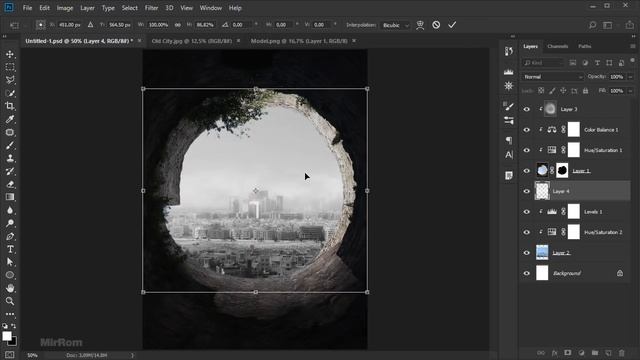The width and height of the screenshot is (640, 360).
Task: Open the Opacity slider dropdown arrow
Action: pyautogui.click(x=630, y=77)
